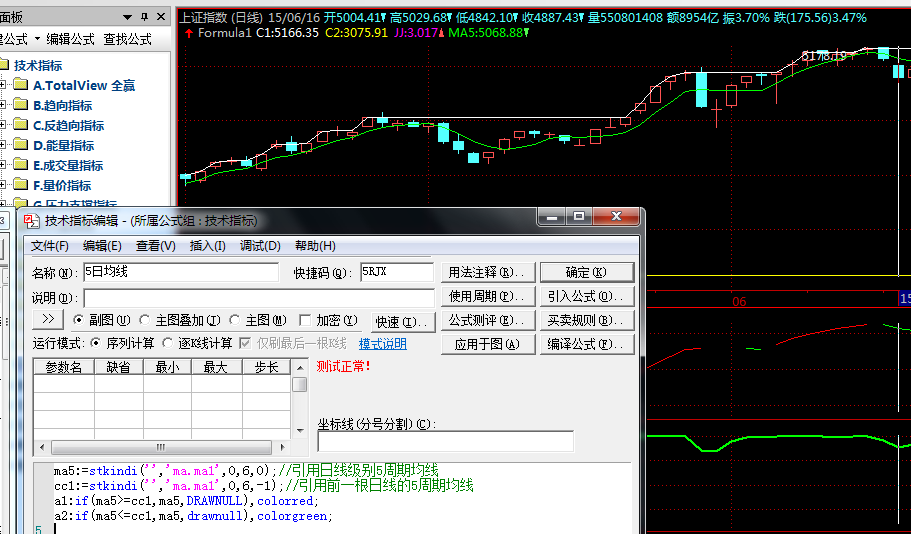Image resolution: width=911 pixels, height=534 pixels.
Task: Select 逐K线计算 run mode
Action: 168,343
